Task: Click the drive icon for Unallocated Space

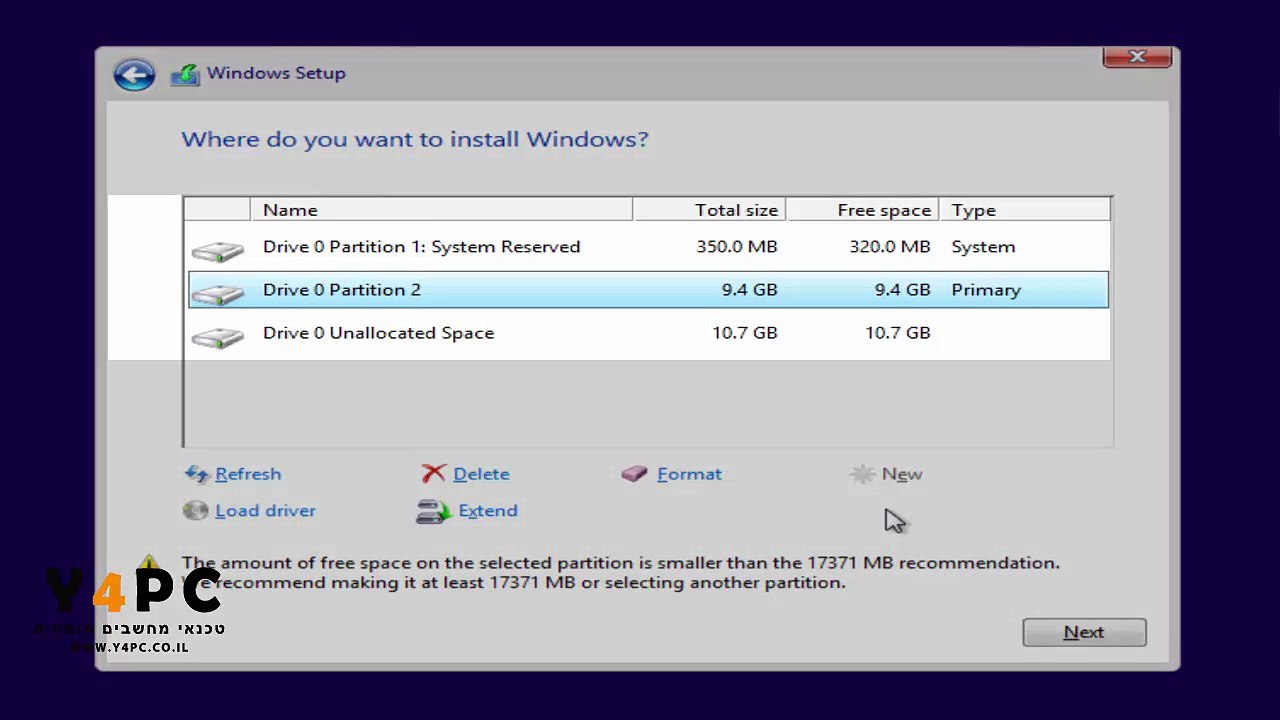Action: click(217, 335)
